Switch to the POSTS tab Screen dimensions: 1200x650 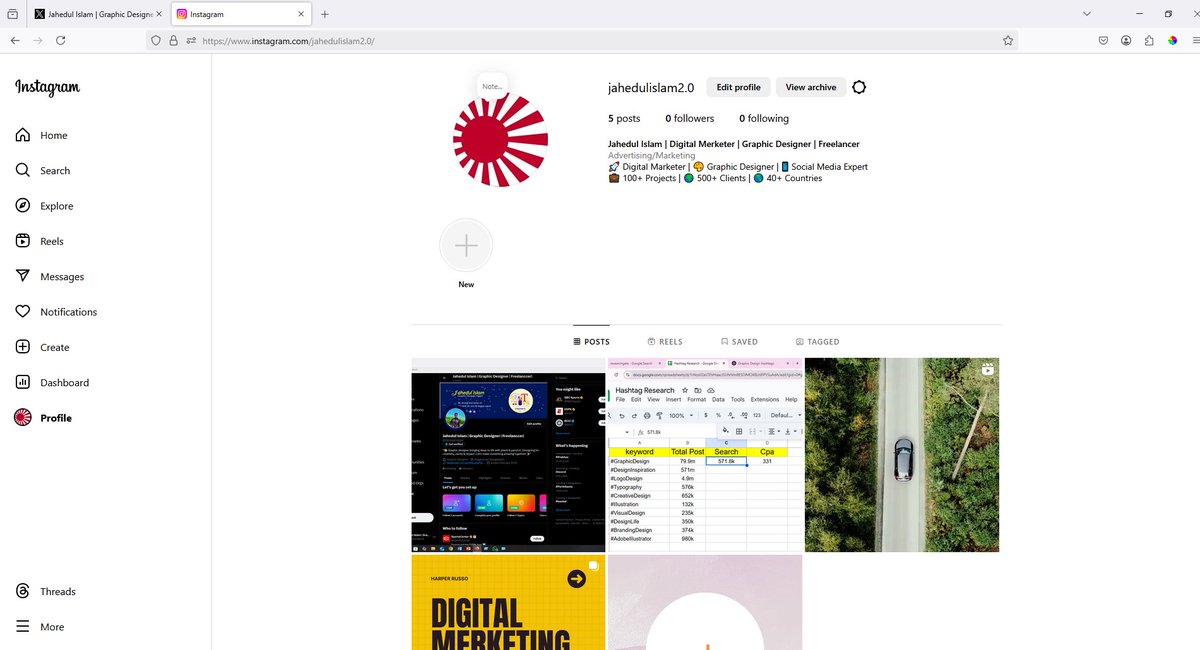[x=592, y=342]
